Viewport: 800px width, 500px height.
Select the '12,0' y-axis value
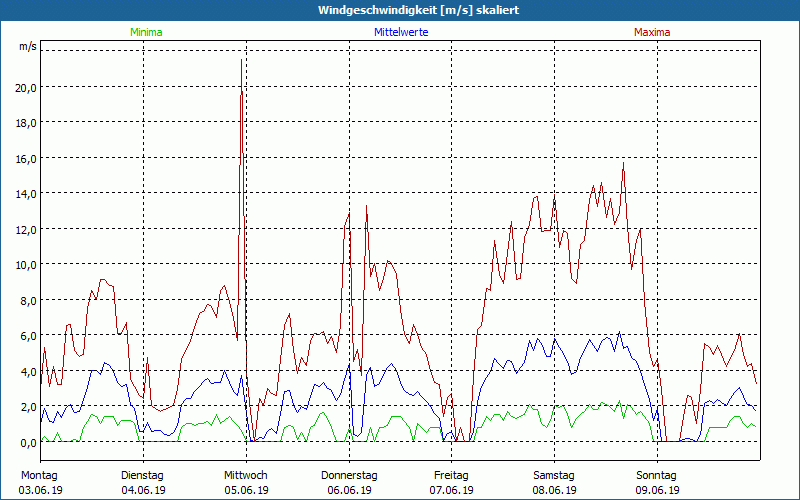pos(26,230)
